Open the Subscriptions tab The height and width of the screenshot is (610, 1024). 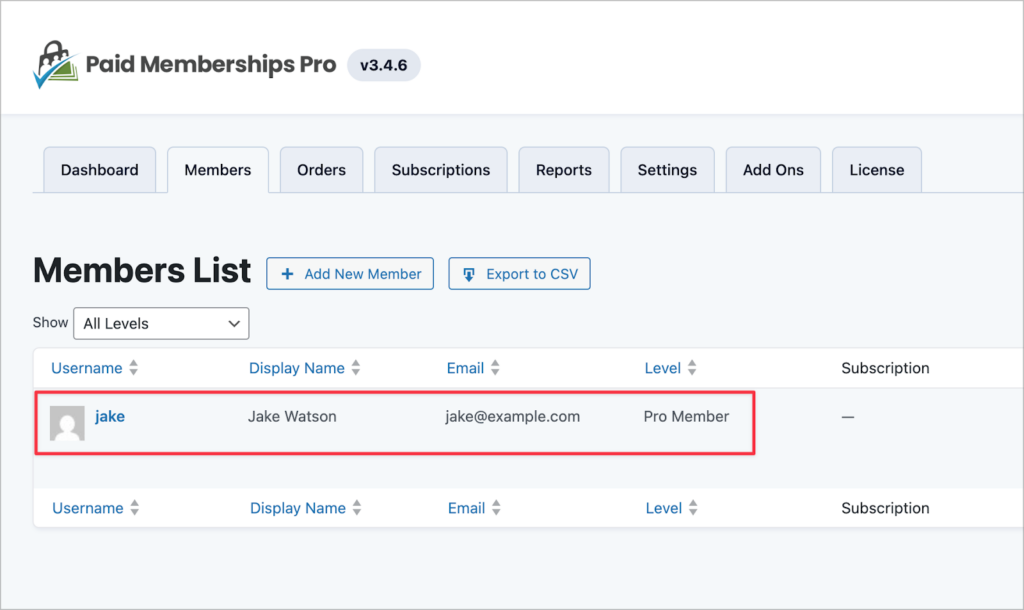click(x=440, y=170)
